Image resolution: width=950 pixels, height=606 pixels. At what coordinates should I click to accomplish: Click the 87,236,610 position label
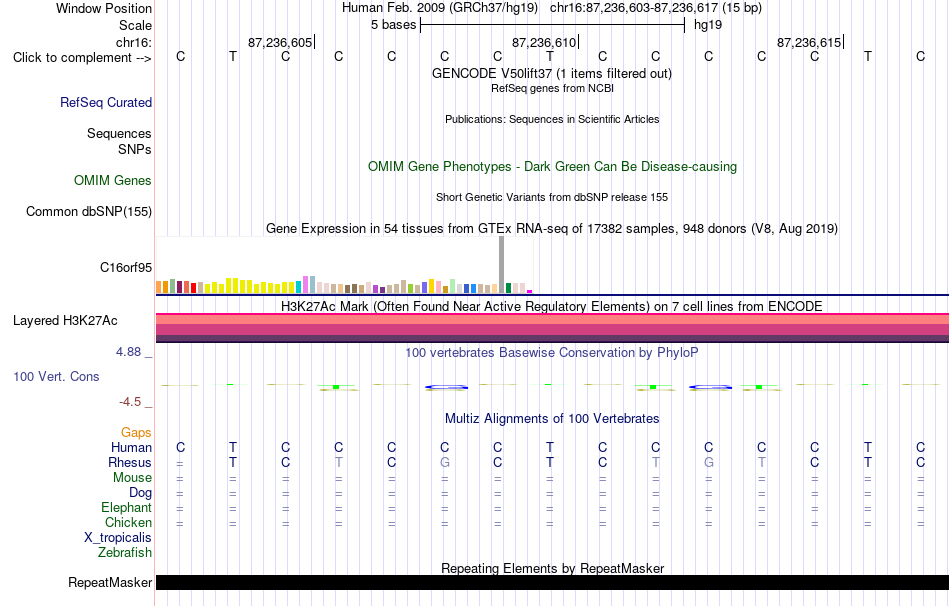tap(544, 42)
